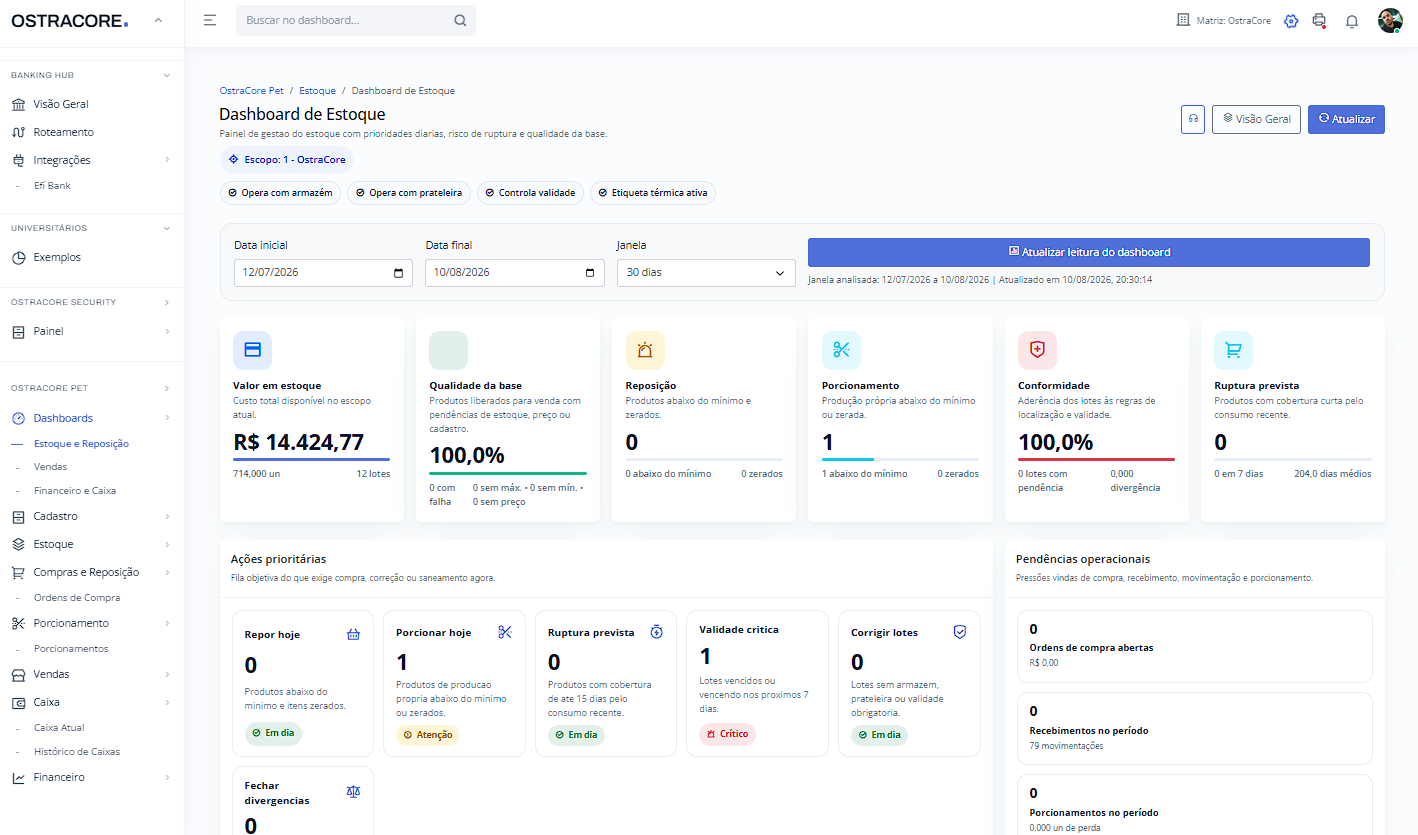The height and width of the screenshot is (835, 1418).
Task: Click the Etiqueta térmica ativa chip
Action: (x=653, y=193)
